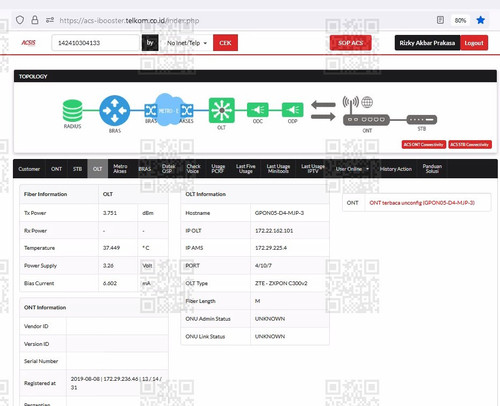Open the Dutak QSP tab
Image resolution: width=500 pixels, height=406 pixels.
tap(168, 169)
